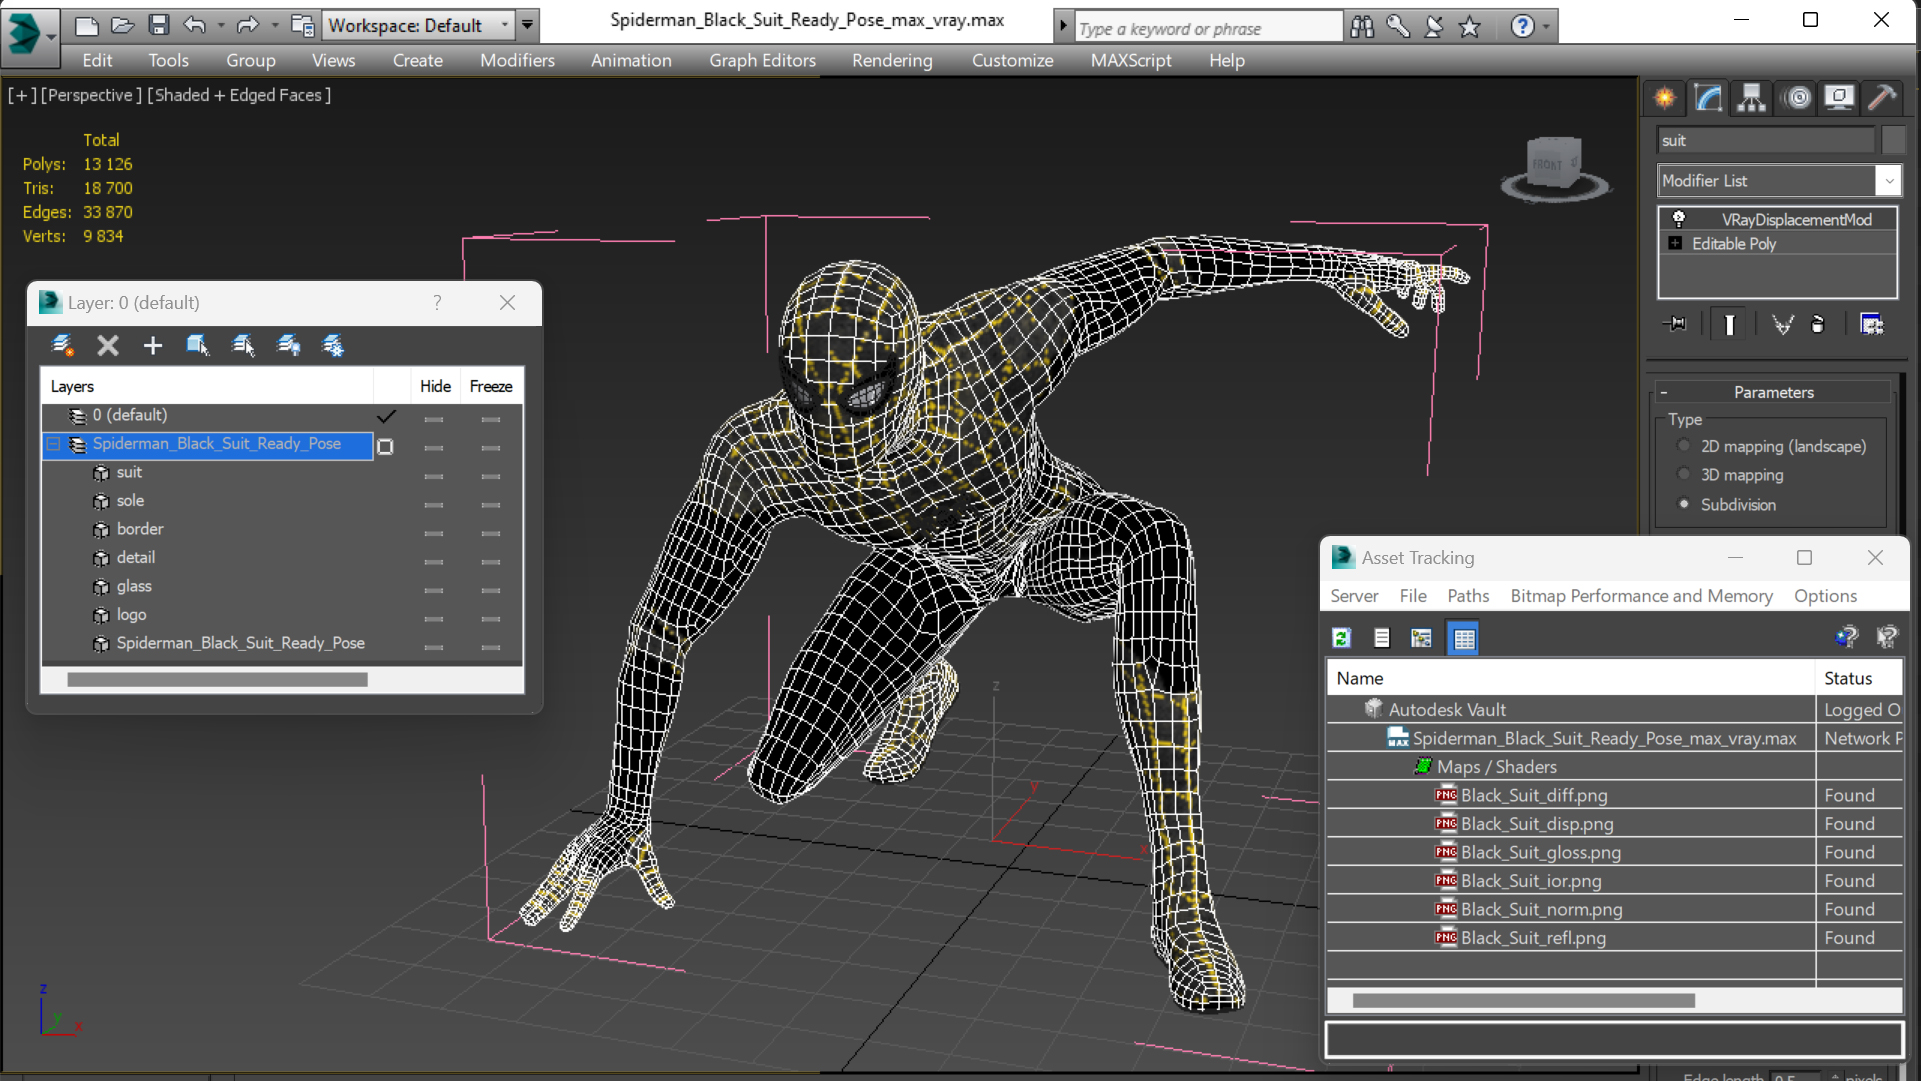
Task: Click the Pin Stack icon
Action: 1674,324
